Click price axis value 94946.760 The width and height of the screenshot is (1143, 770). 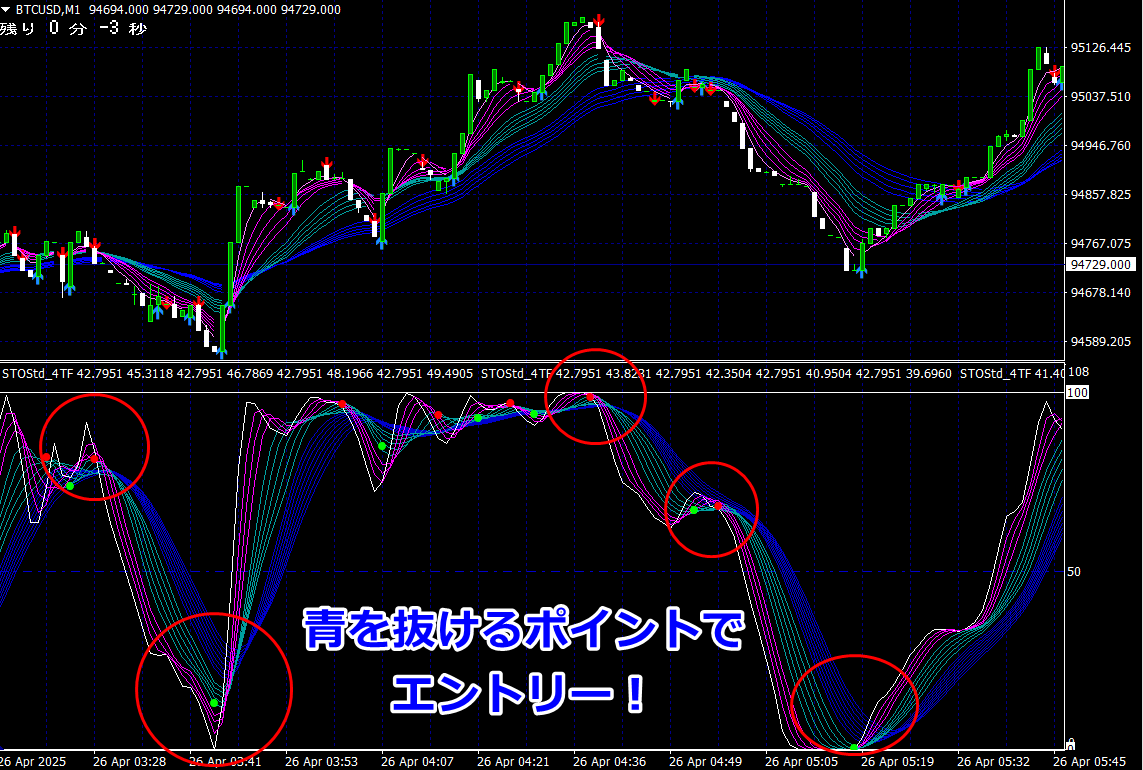tap(1101, 145)
